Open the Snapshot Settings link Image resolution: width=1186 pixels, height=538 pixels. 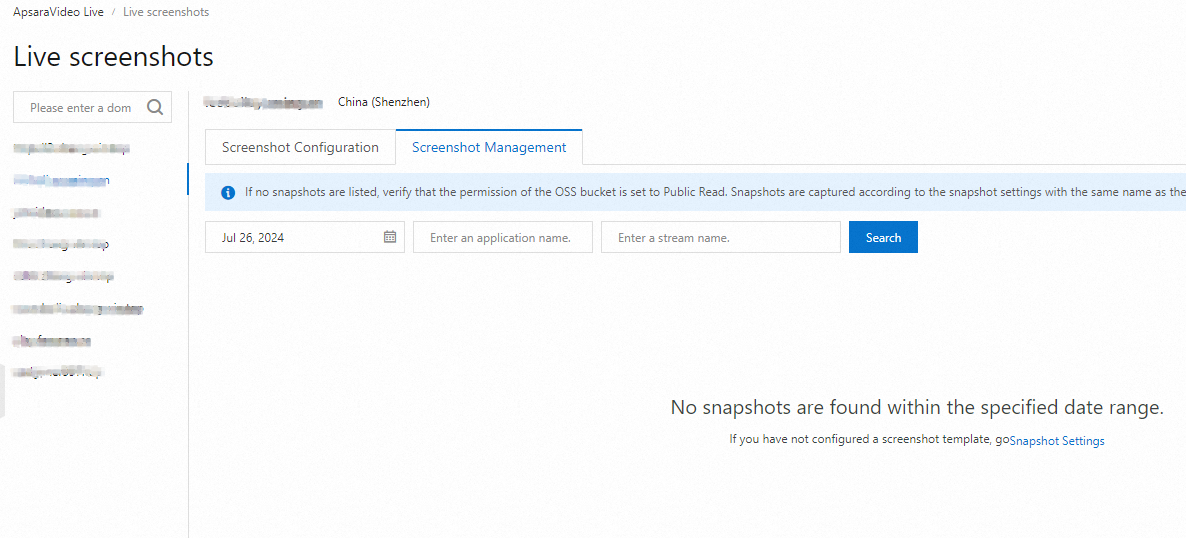(x=1057, y=440)
